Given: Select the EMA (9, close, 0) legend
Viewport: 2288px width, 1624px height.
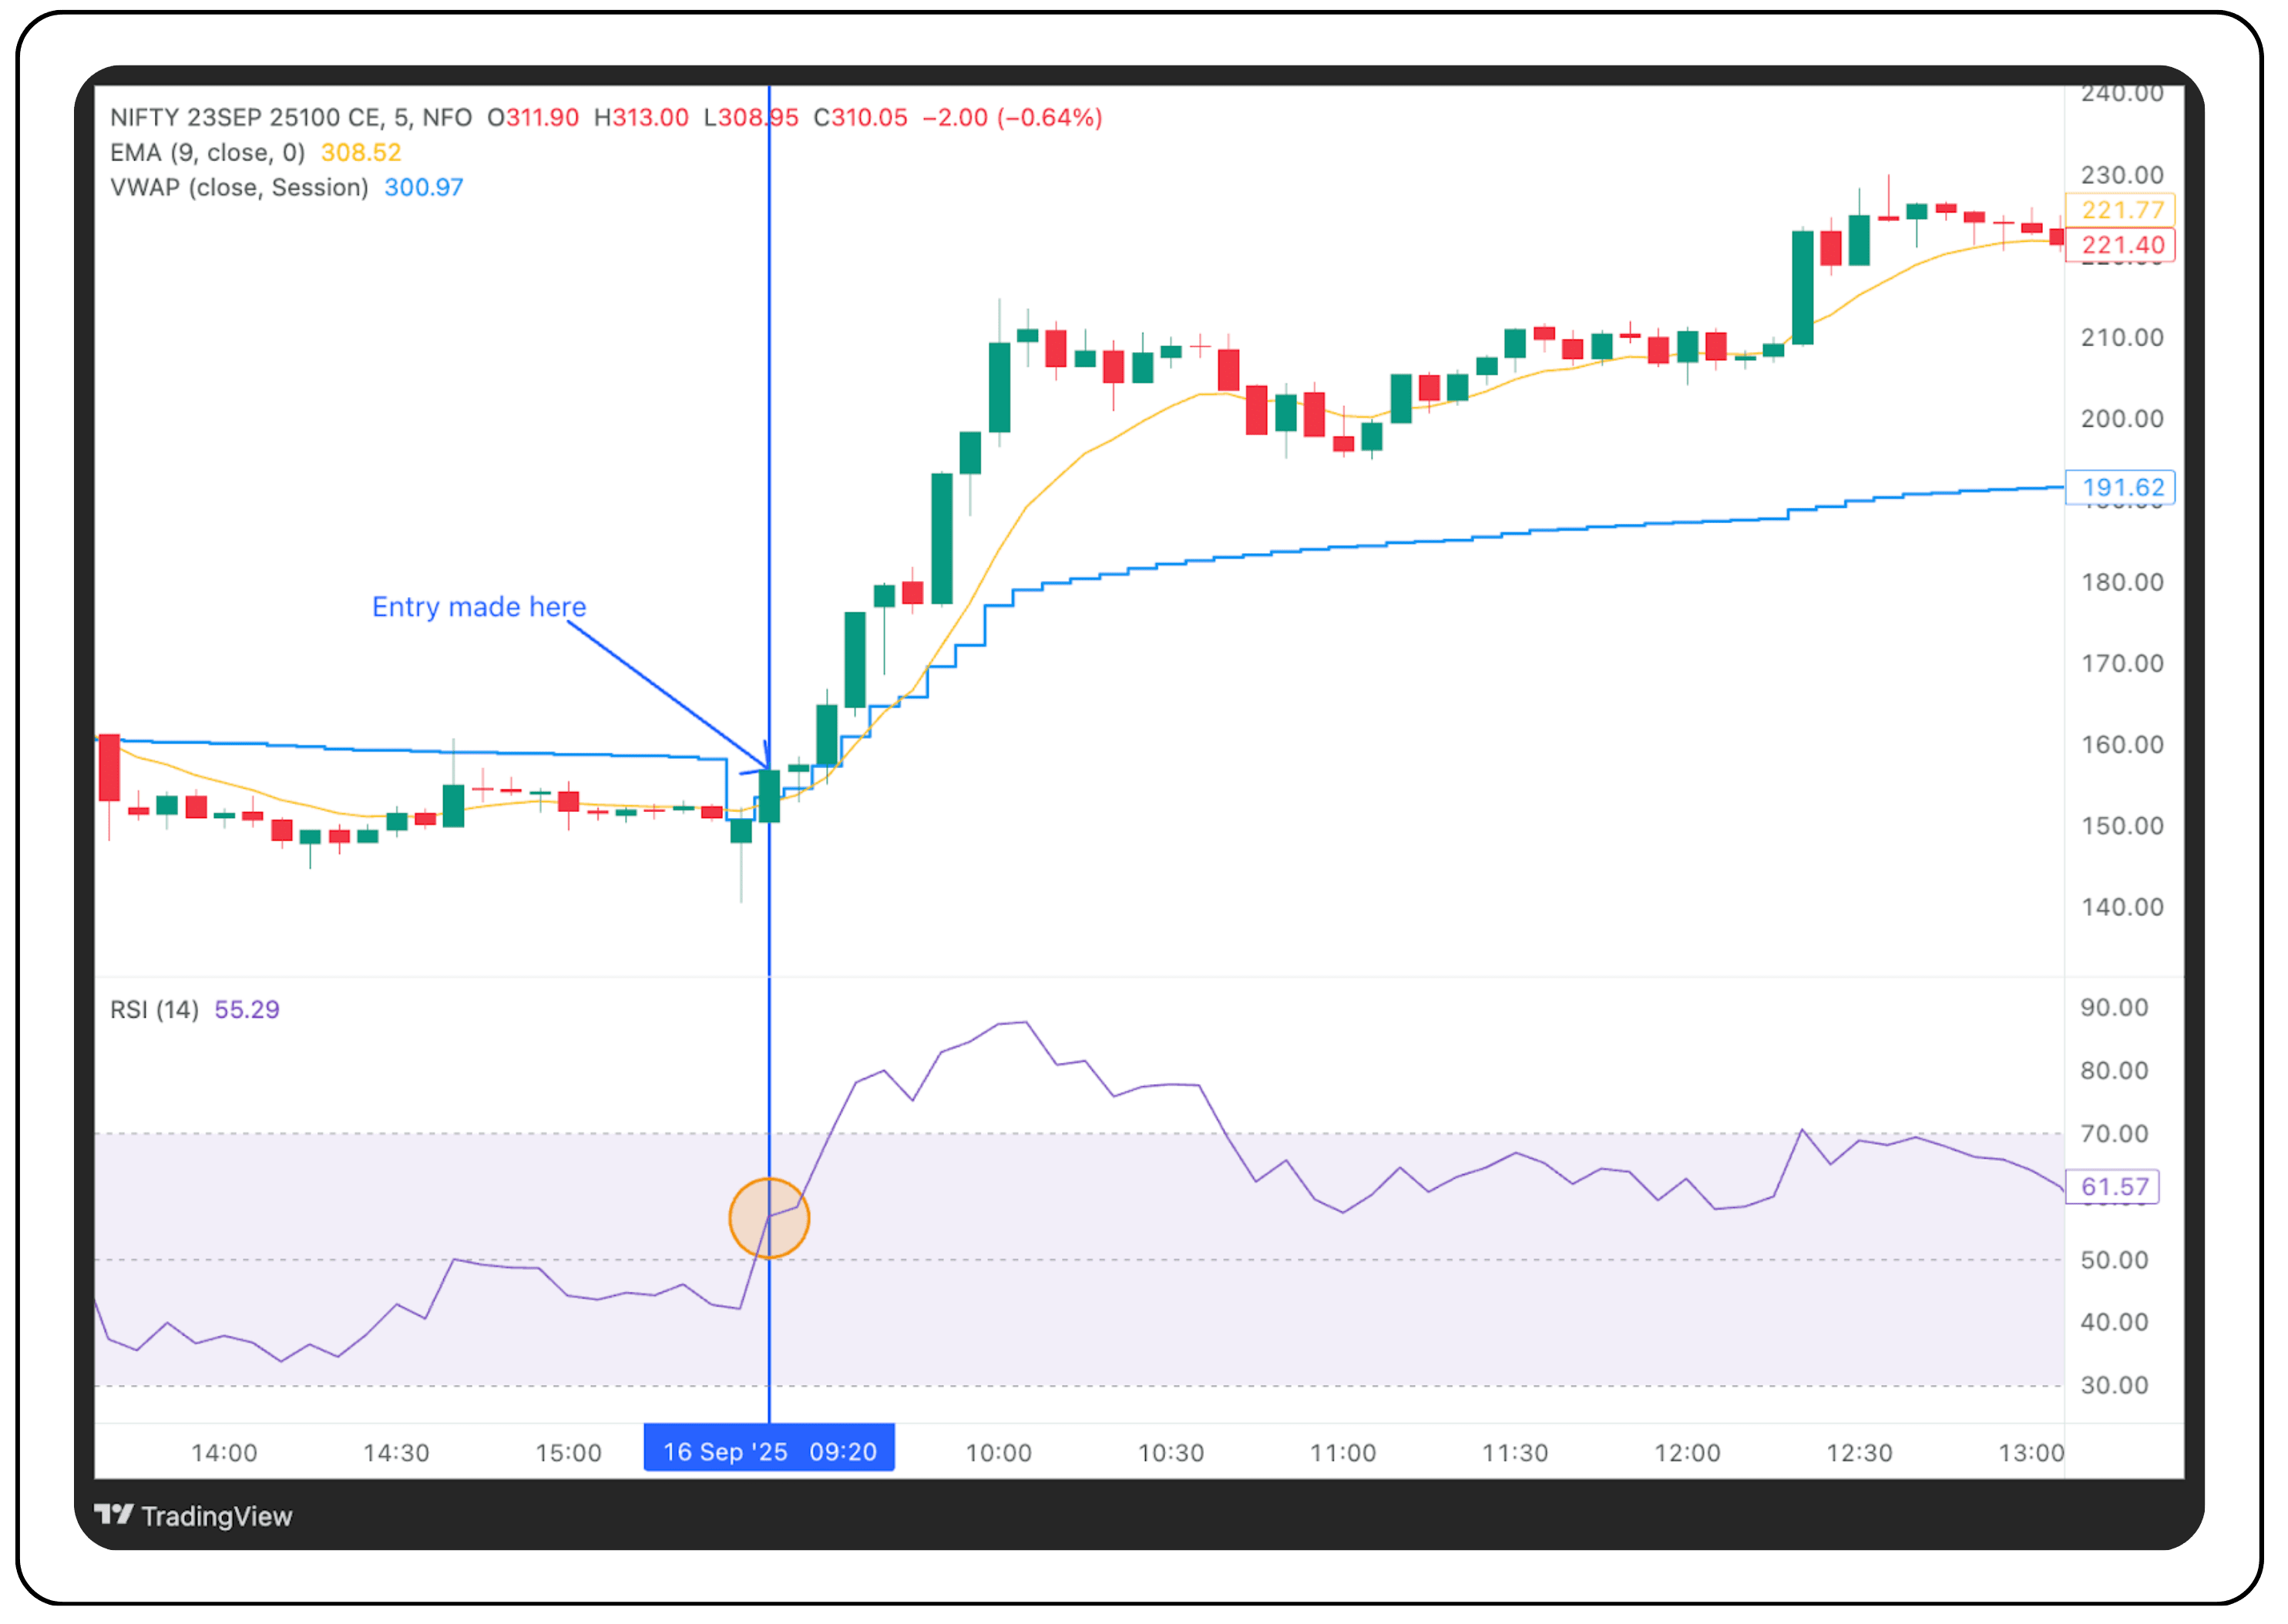Looking at the screenshot, I should point(207,153).
